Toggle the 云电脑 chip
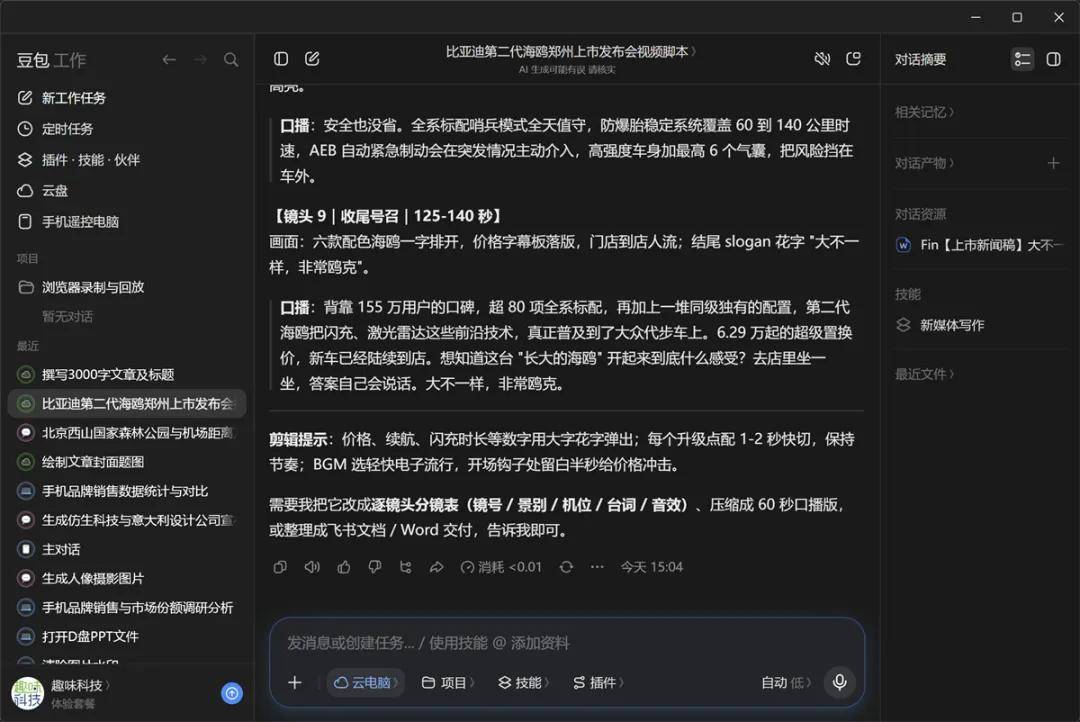Viewport: 1080px width, 722px height. point(366,682)
